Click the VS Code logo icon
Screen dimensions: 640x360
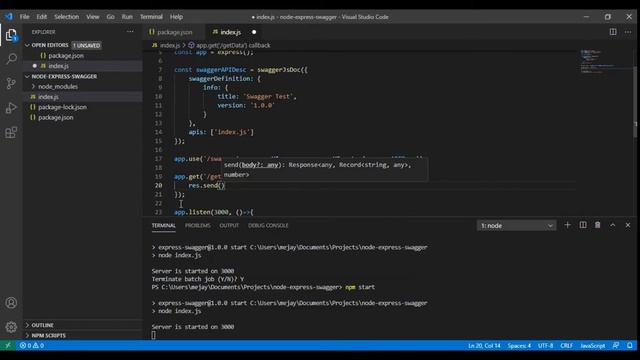point(9,17)
